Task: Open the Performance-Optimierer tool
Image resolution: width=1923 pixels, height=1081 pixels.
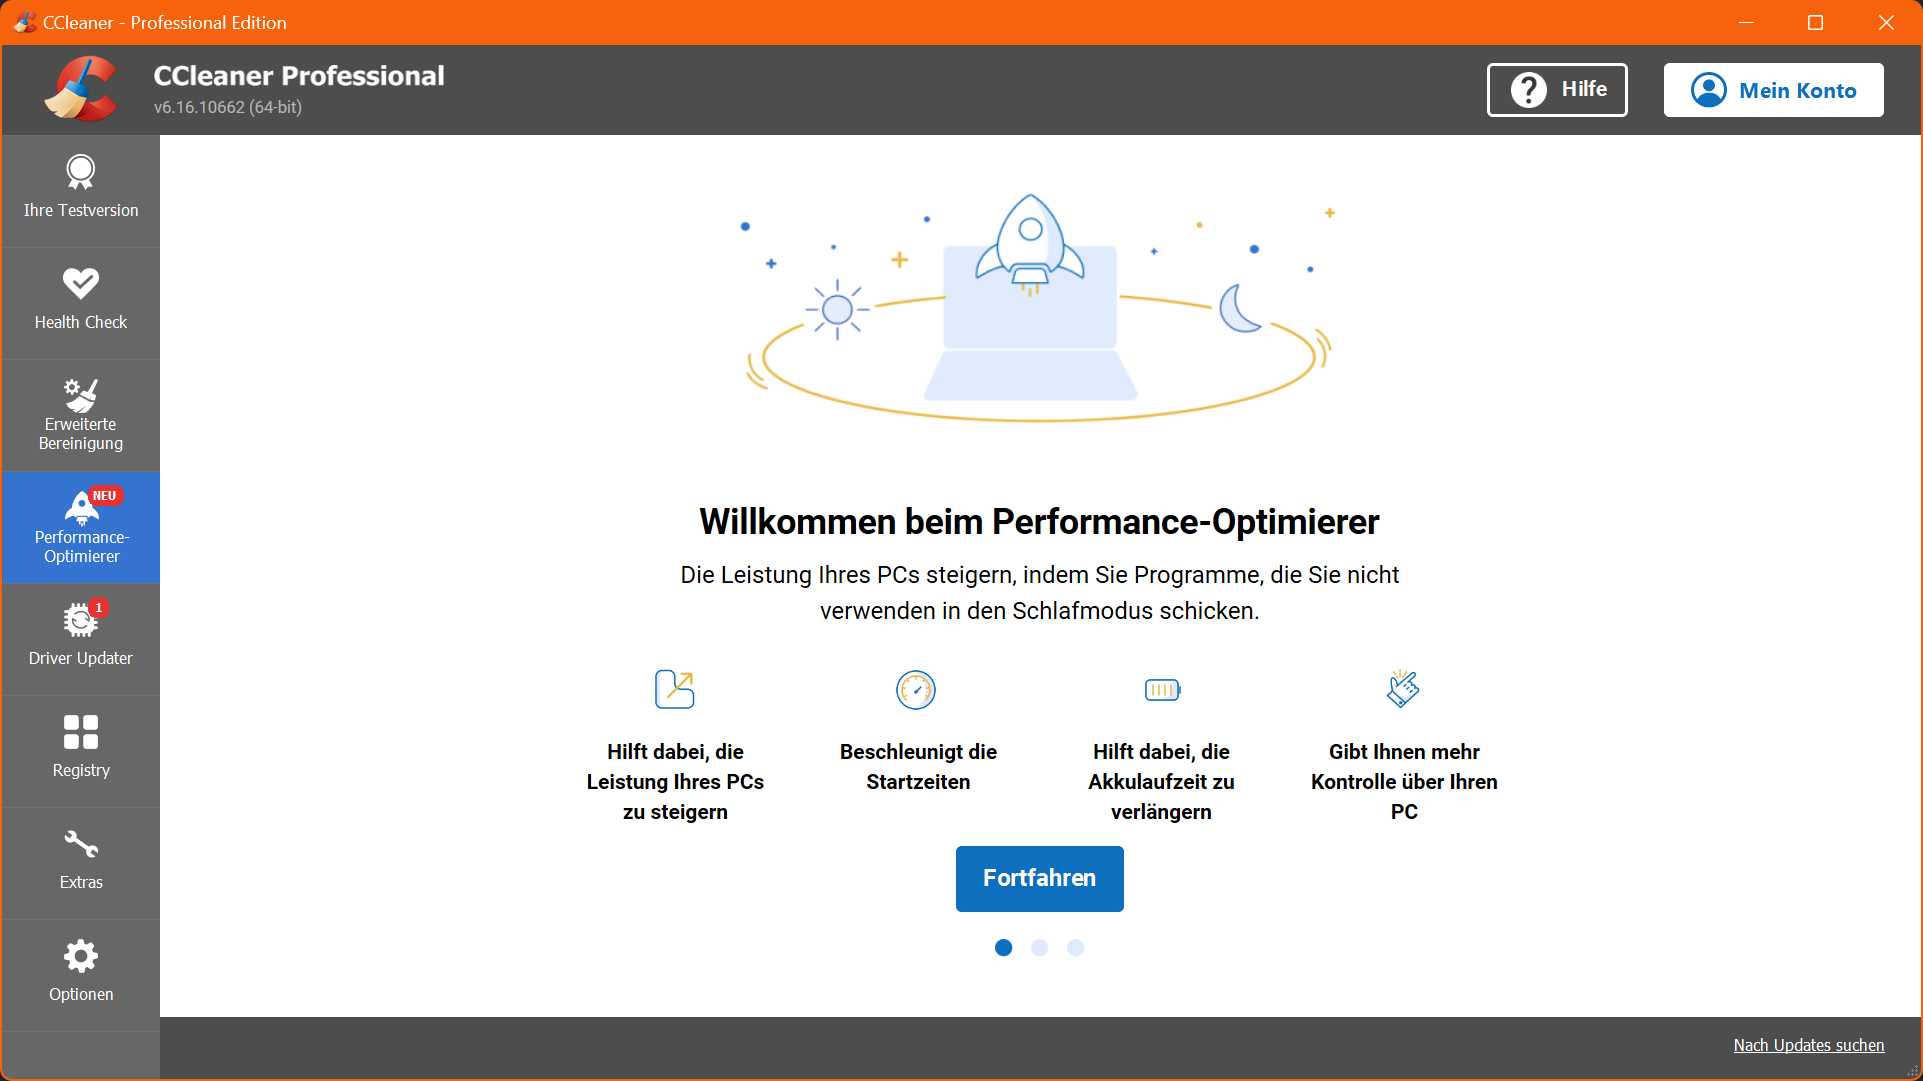Action: pos(80,527)
